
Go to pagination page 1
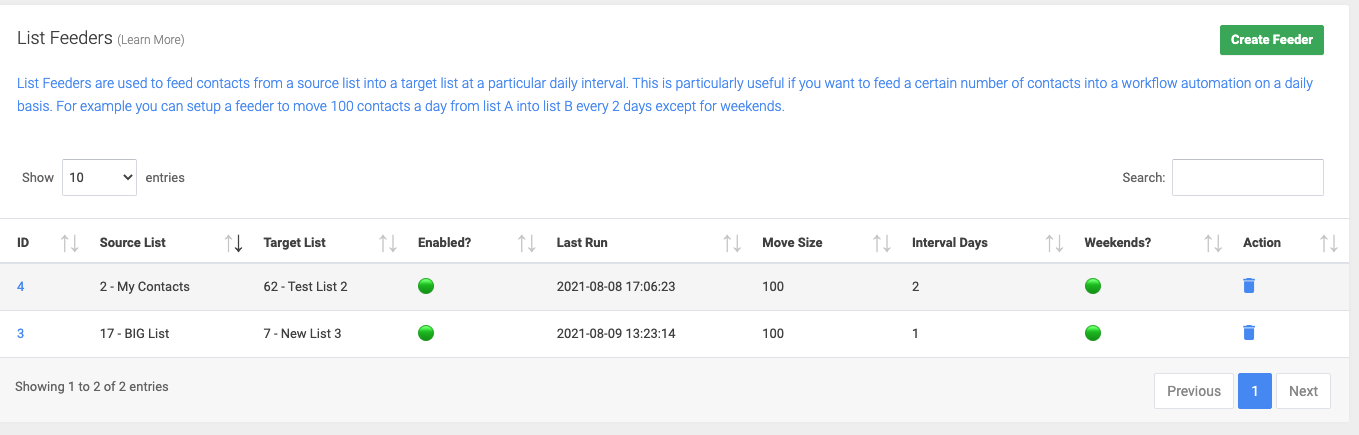click(x=1254, y=391)
